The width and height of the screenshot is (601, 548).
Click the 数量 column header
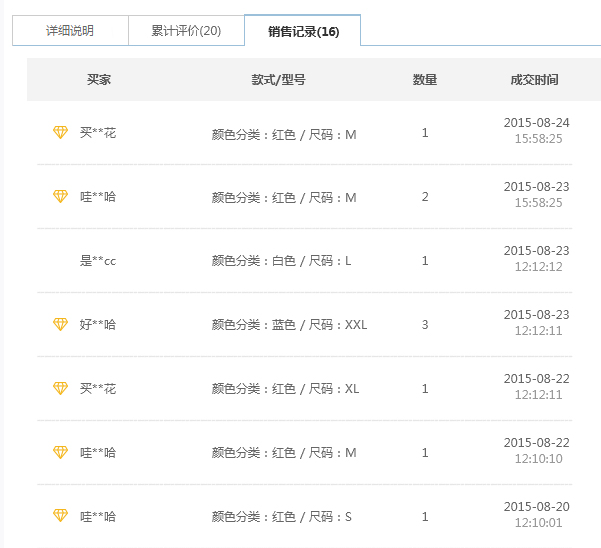(425, 80)
